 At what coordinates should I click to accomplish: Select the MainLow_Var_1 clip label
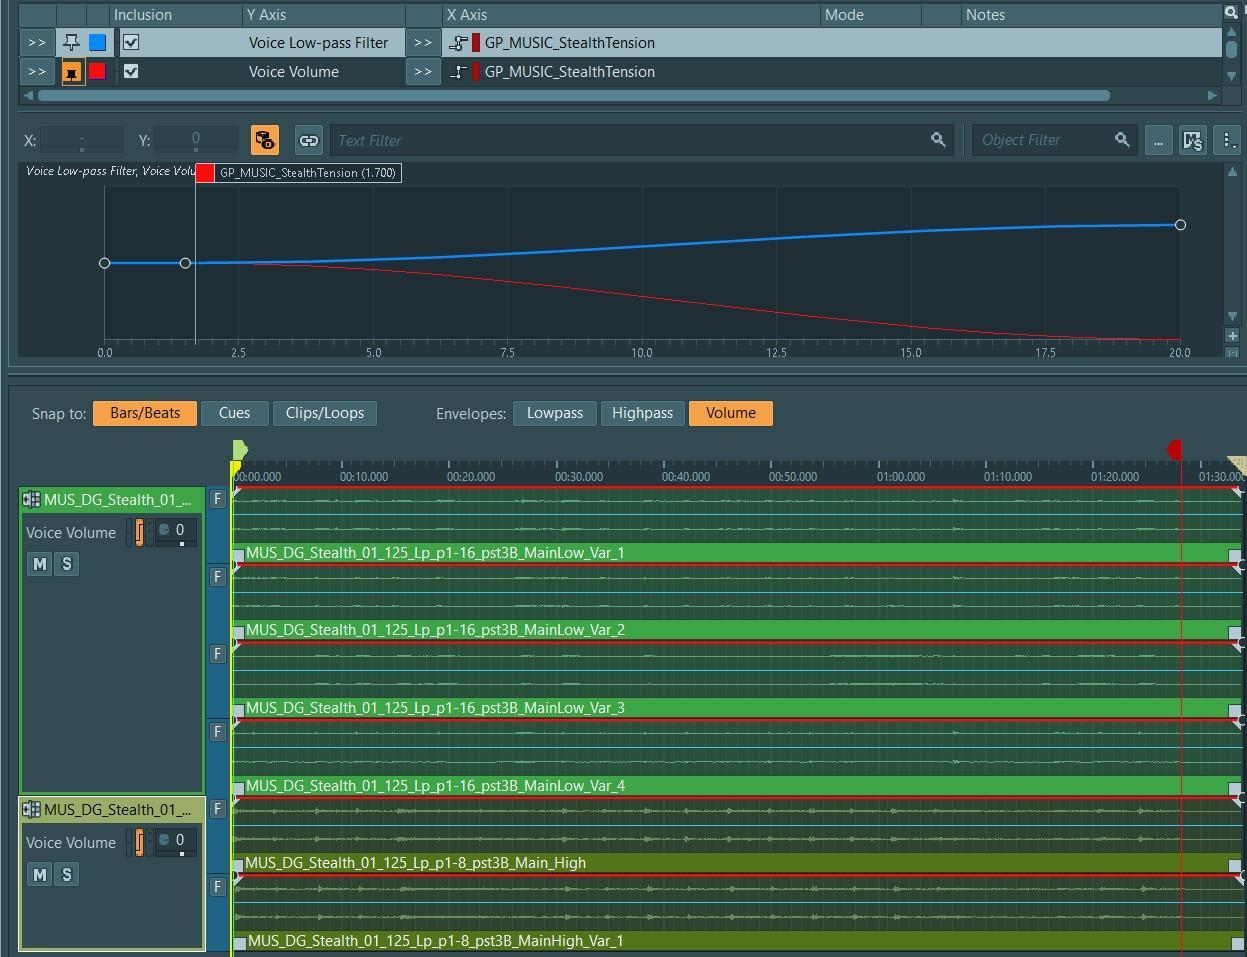(435, 553)
